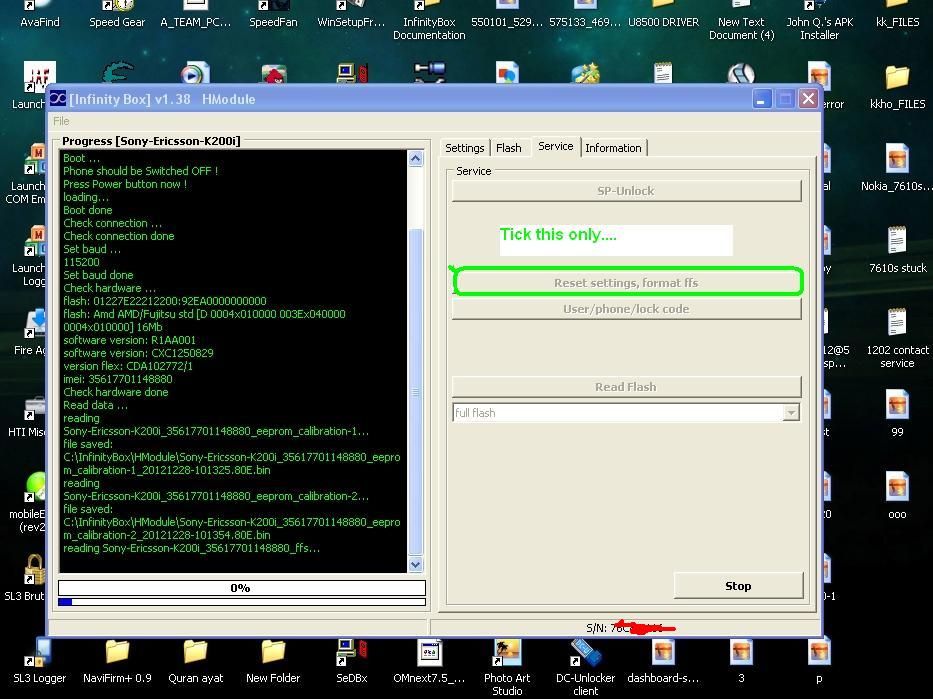Select the kk_FILES desktop folder

point(897,15)
